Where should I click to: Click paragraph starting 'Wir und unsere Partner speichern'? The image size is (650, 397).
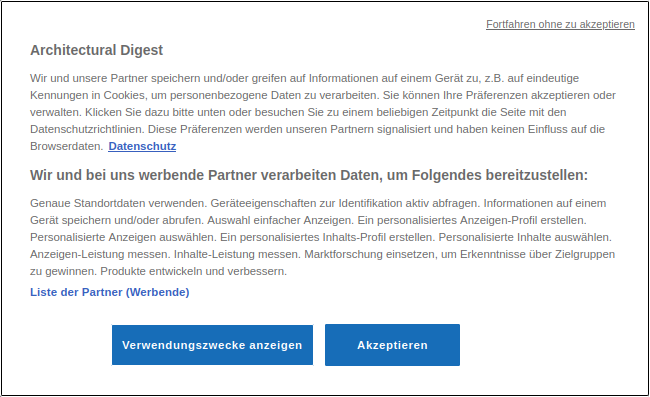point(323,112)
